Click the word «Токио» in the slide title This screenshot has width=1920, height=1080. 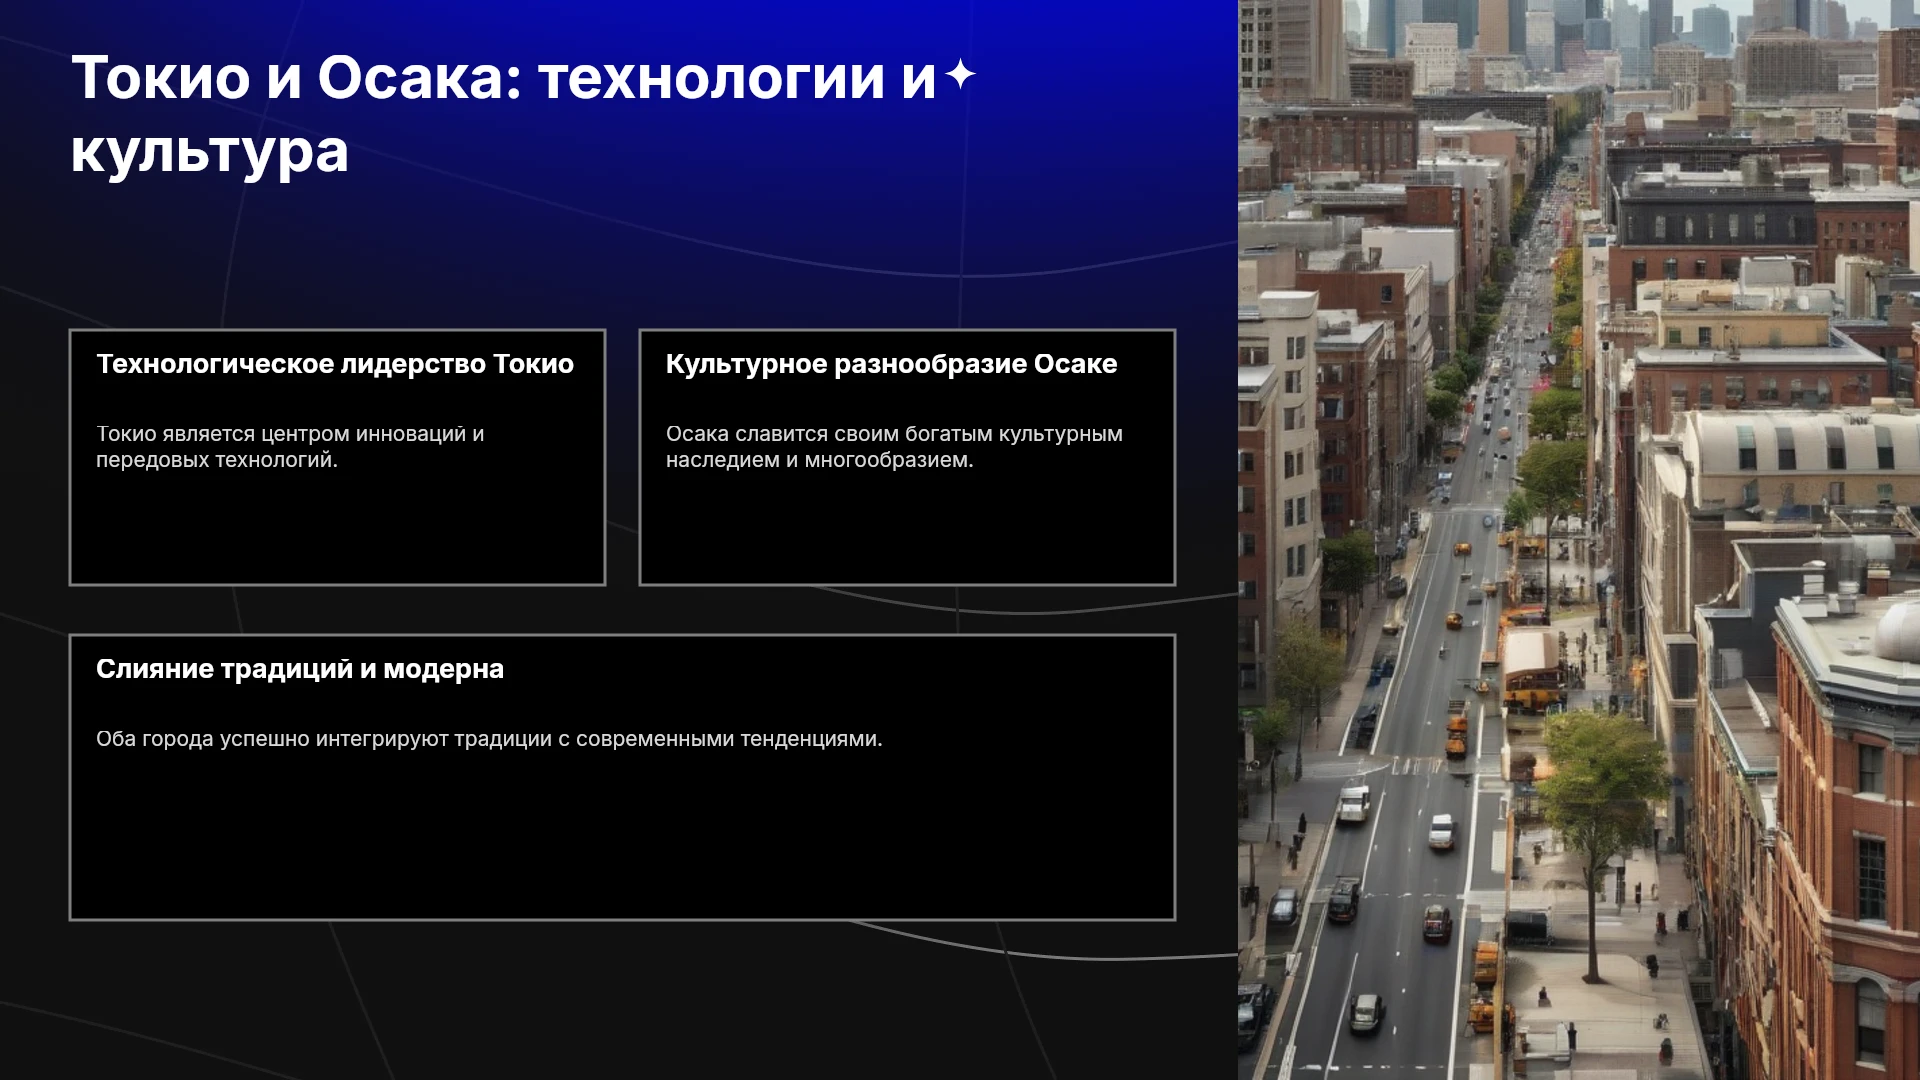[161, 78]
